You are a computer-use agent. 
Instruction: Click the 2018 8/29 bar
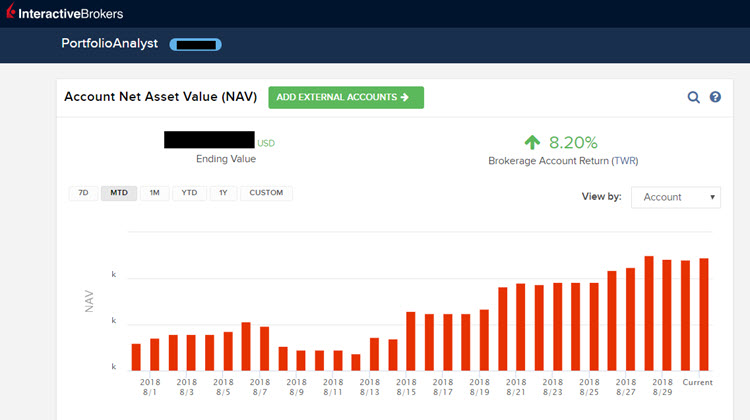[x=667, y=315]
